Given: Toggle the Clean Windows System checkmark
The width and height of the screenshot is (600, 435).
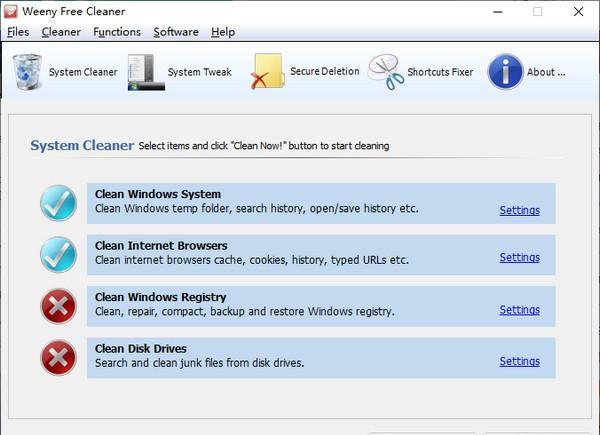Looking at the screenshot, I should (x=59, y=203).
